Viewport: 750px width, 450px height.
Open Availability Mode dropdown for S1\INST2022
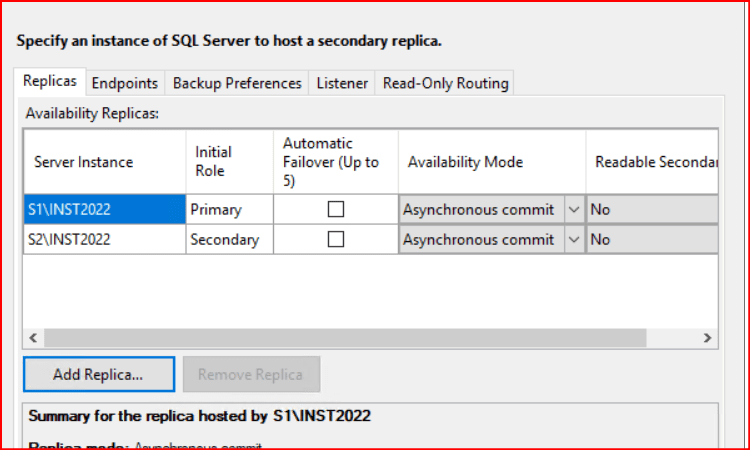(x=574, y=210)
